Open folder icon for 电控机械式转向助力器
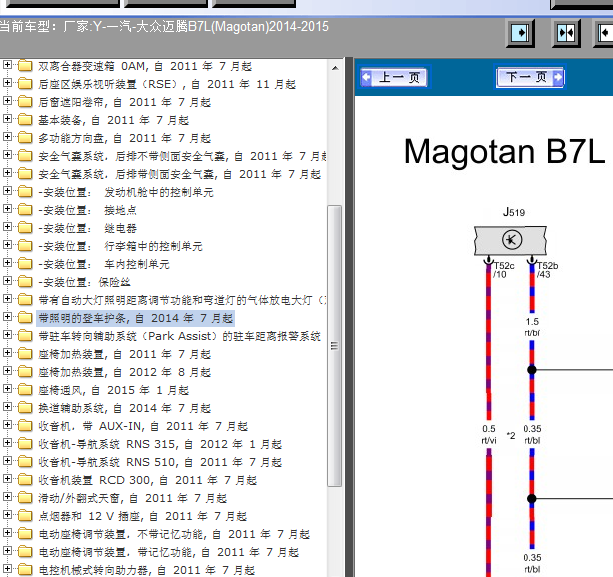 [25, 570]
